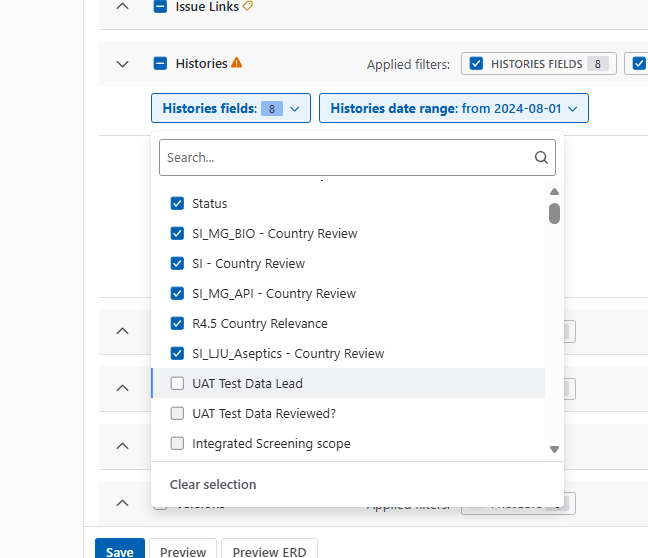Uncheck the Status field checkbox

click(x=177, y=203)
